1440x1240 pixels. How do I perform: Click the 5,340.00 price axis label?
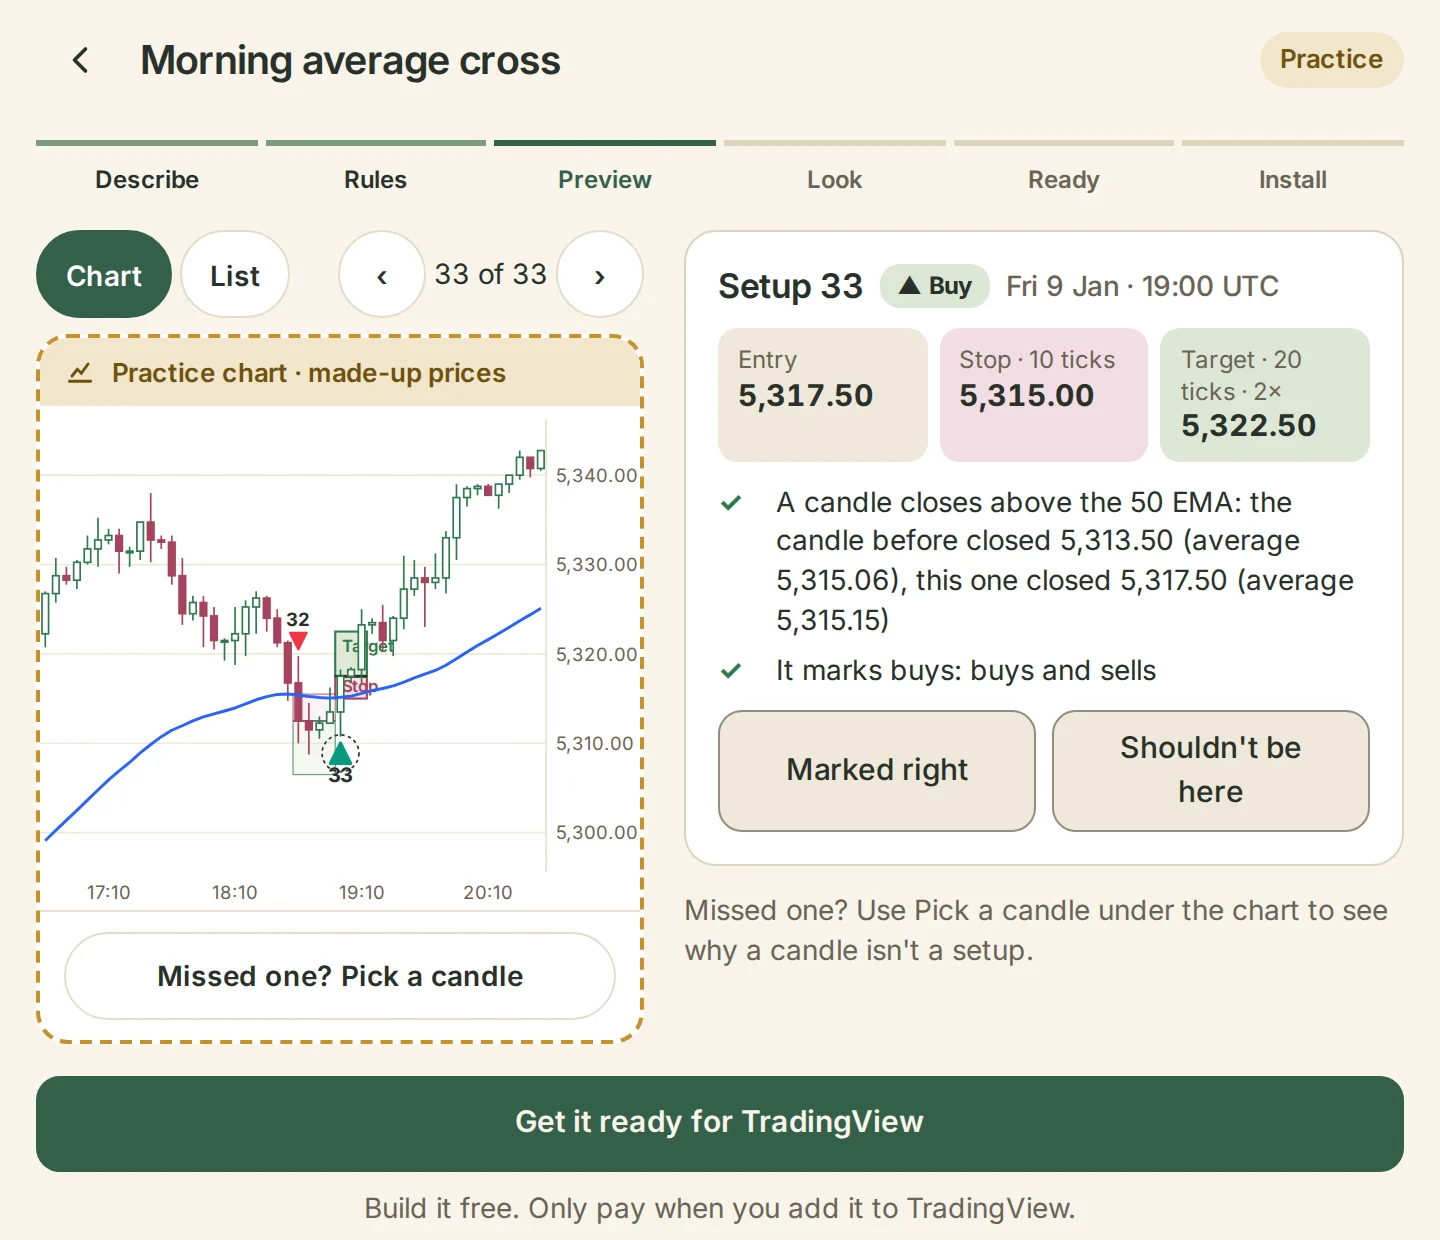pos(596,475)
